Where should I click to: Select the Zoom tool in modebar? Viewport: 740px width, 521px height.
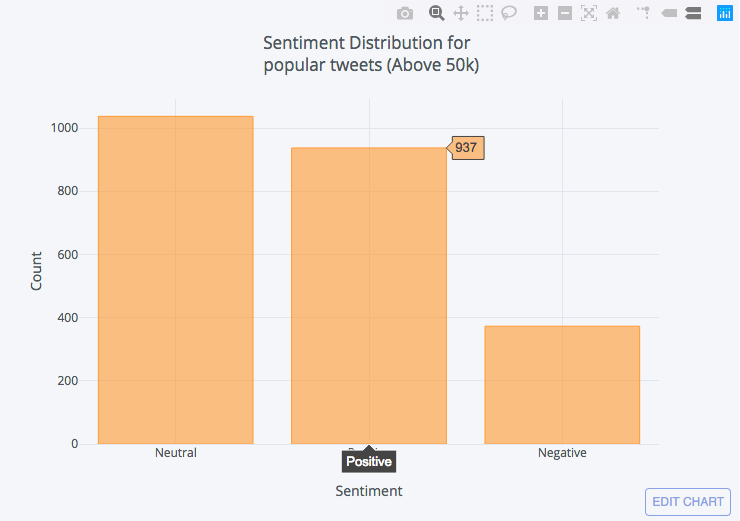tap(436, 13)
